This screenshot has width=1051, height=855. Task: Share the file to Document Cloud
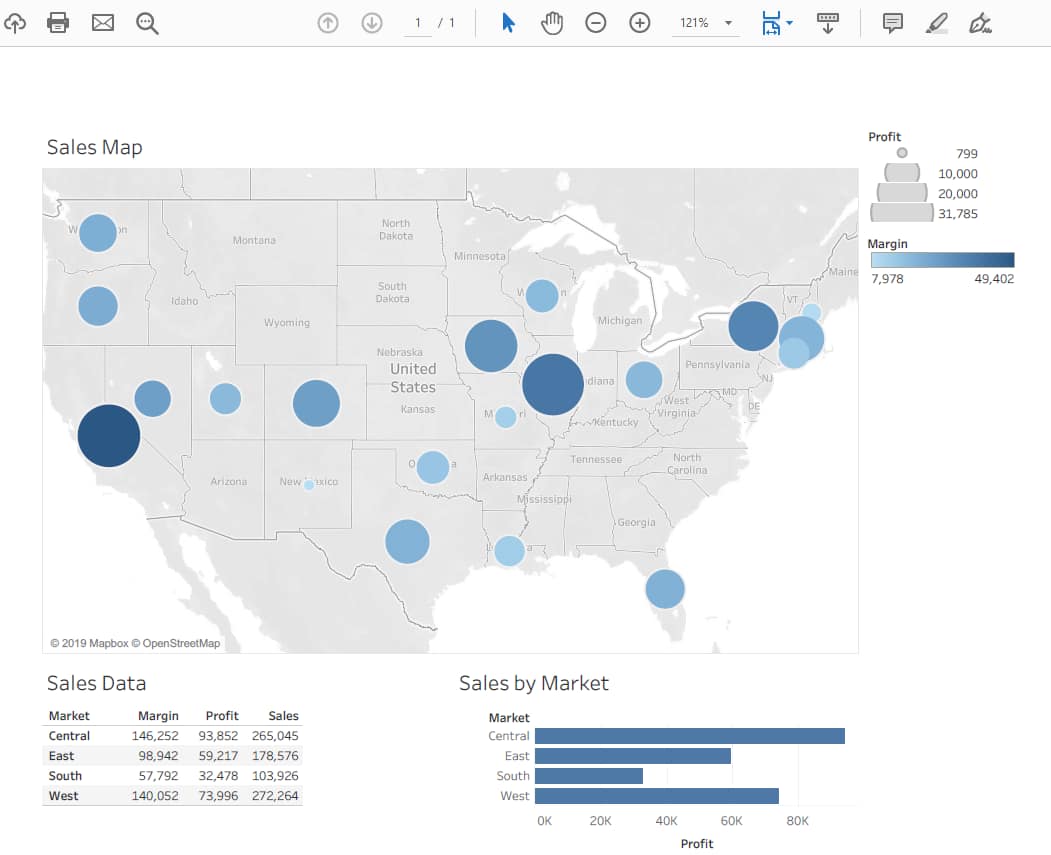15,22
